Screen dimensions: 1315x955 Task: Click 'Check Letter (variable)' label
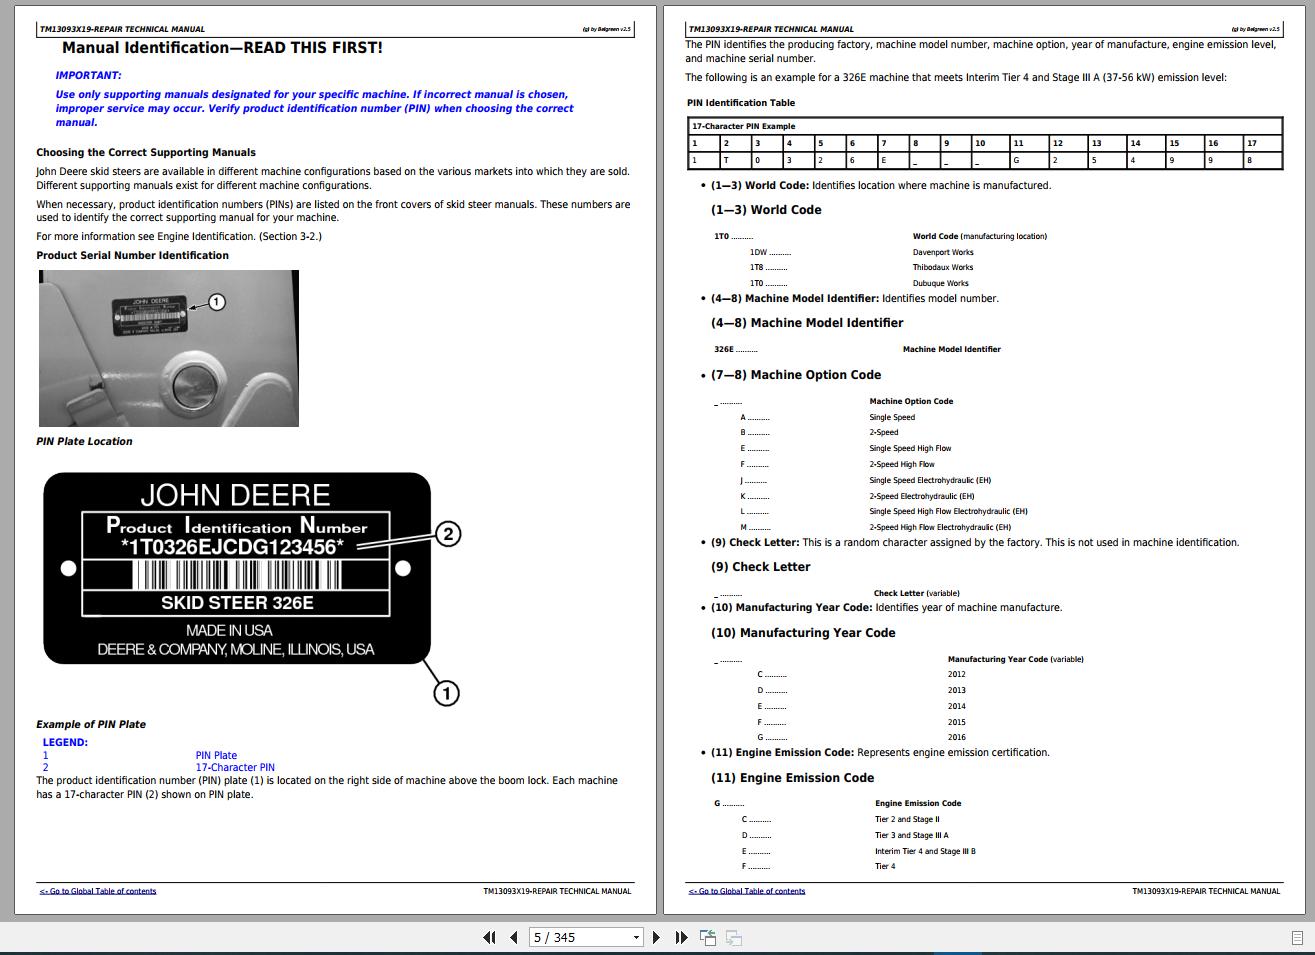(x=917, y=593)
